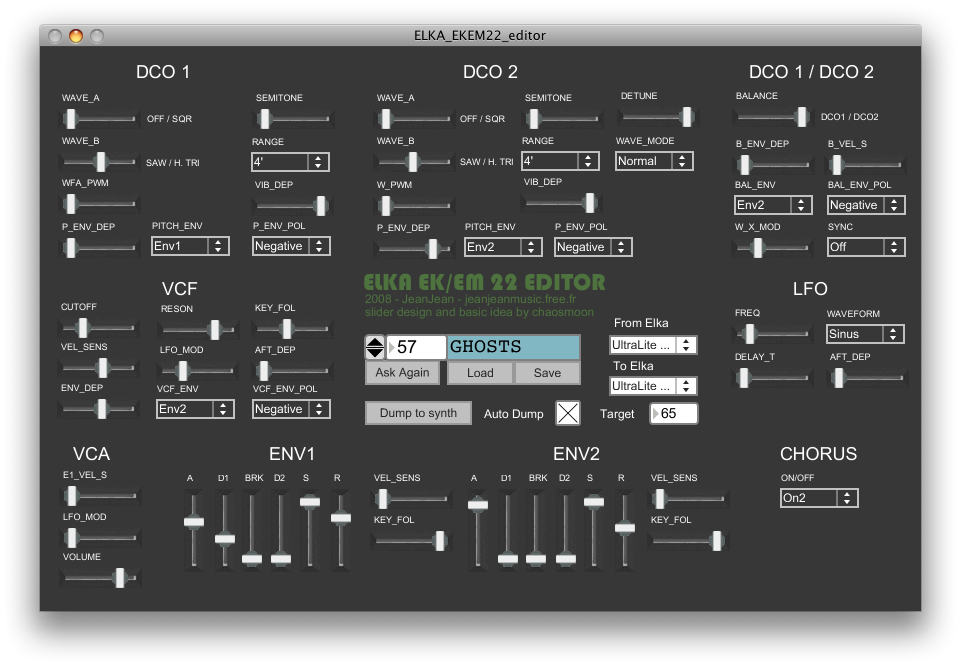Click the GHOSTS patch name field
Screen dimensions: 961x666
[513, 347]
